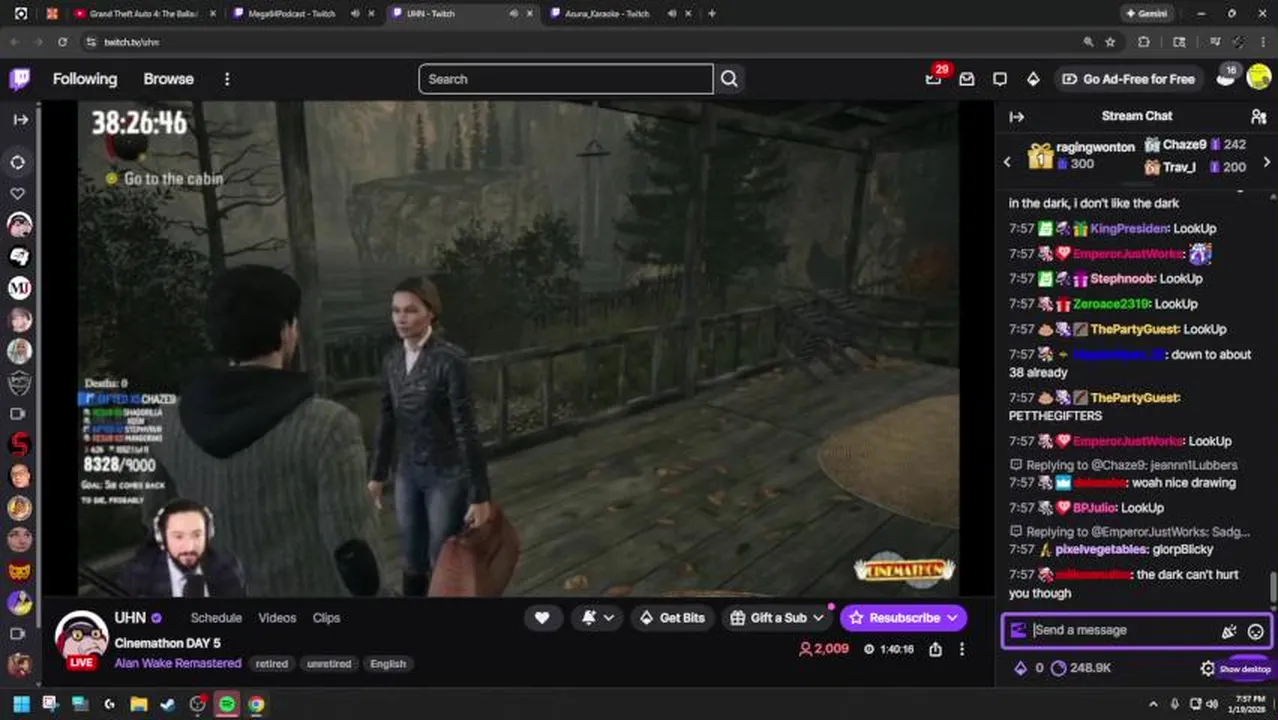
Task: Click the chat scrollbar
Action: [1272, 588]
